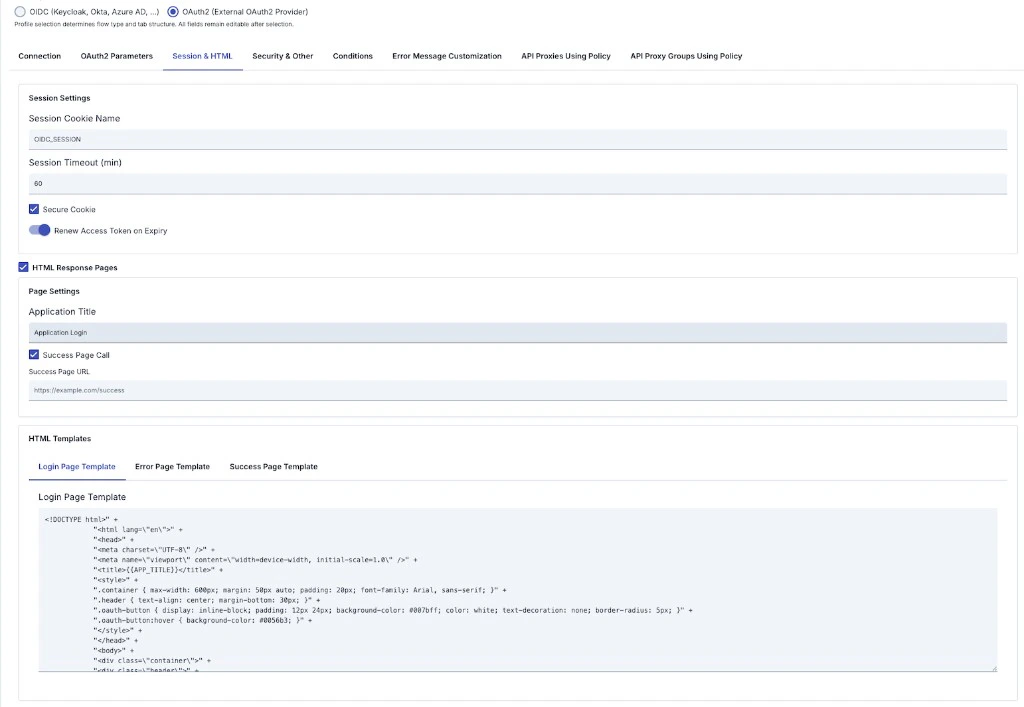The image size is (1024, 707).
Task: Uncheck the Success Page Call option
Action: tap(33, 354)
